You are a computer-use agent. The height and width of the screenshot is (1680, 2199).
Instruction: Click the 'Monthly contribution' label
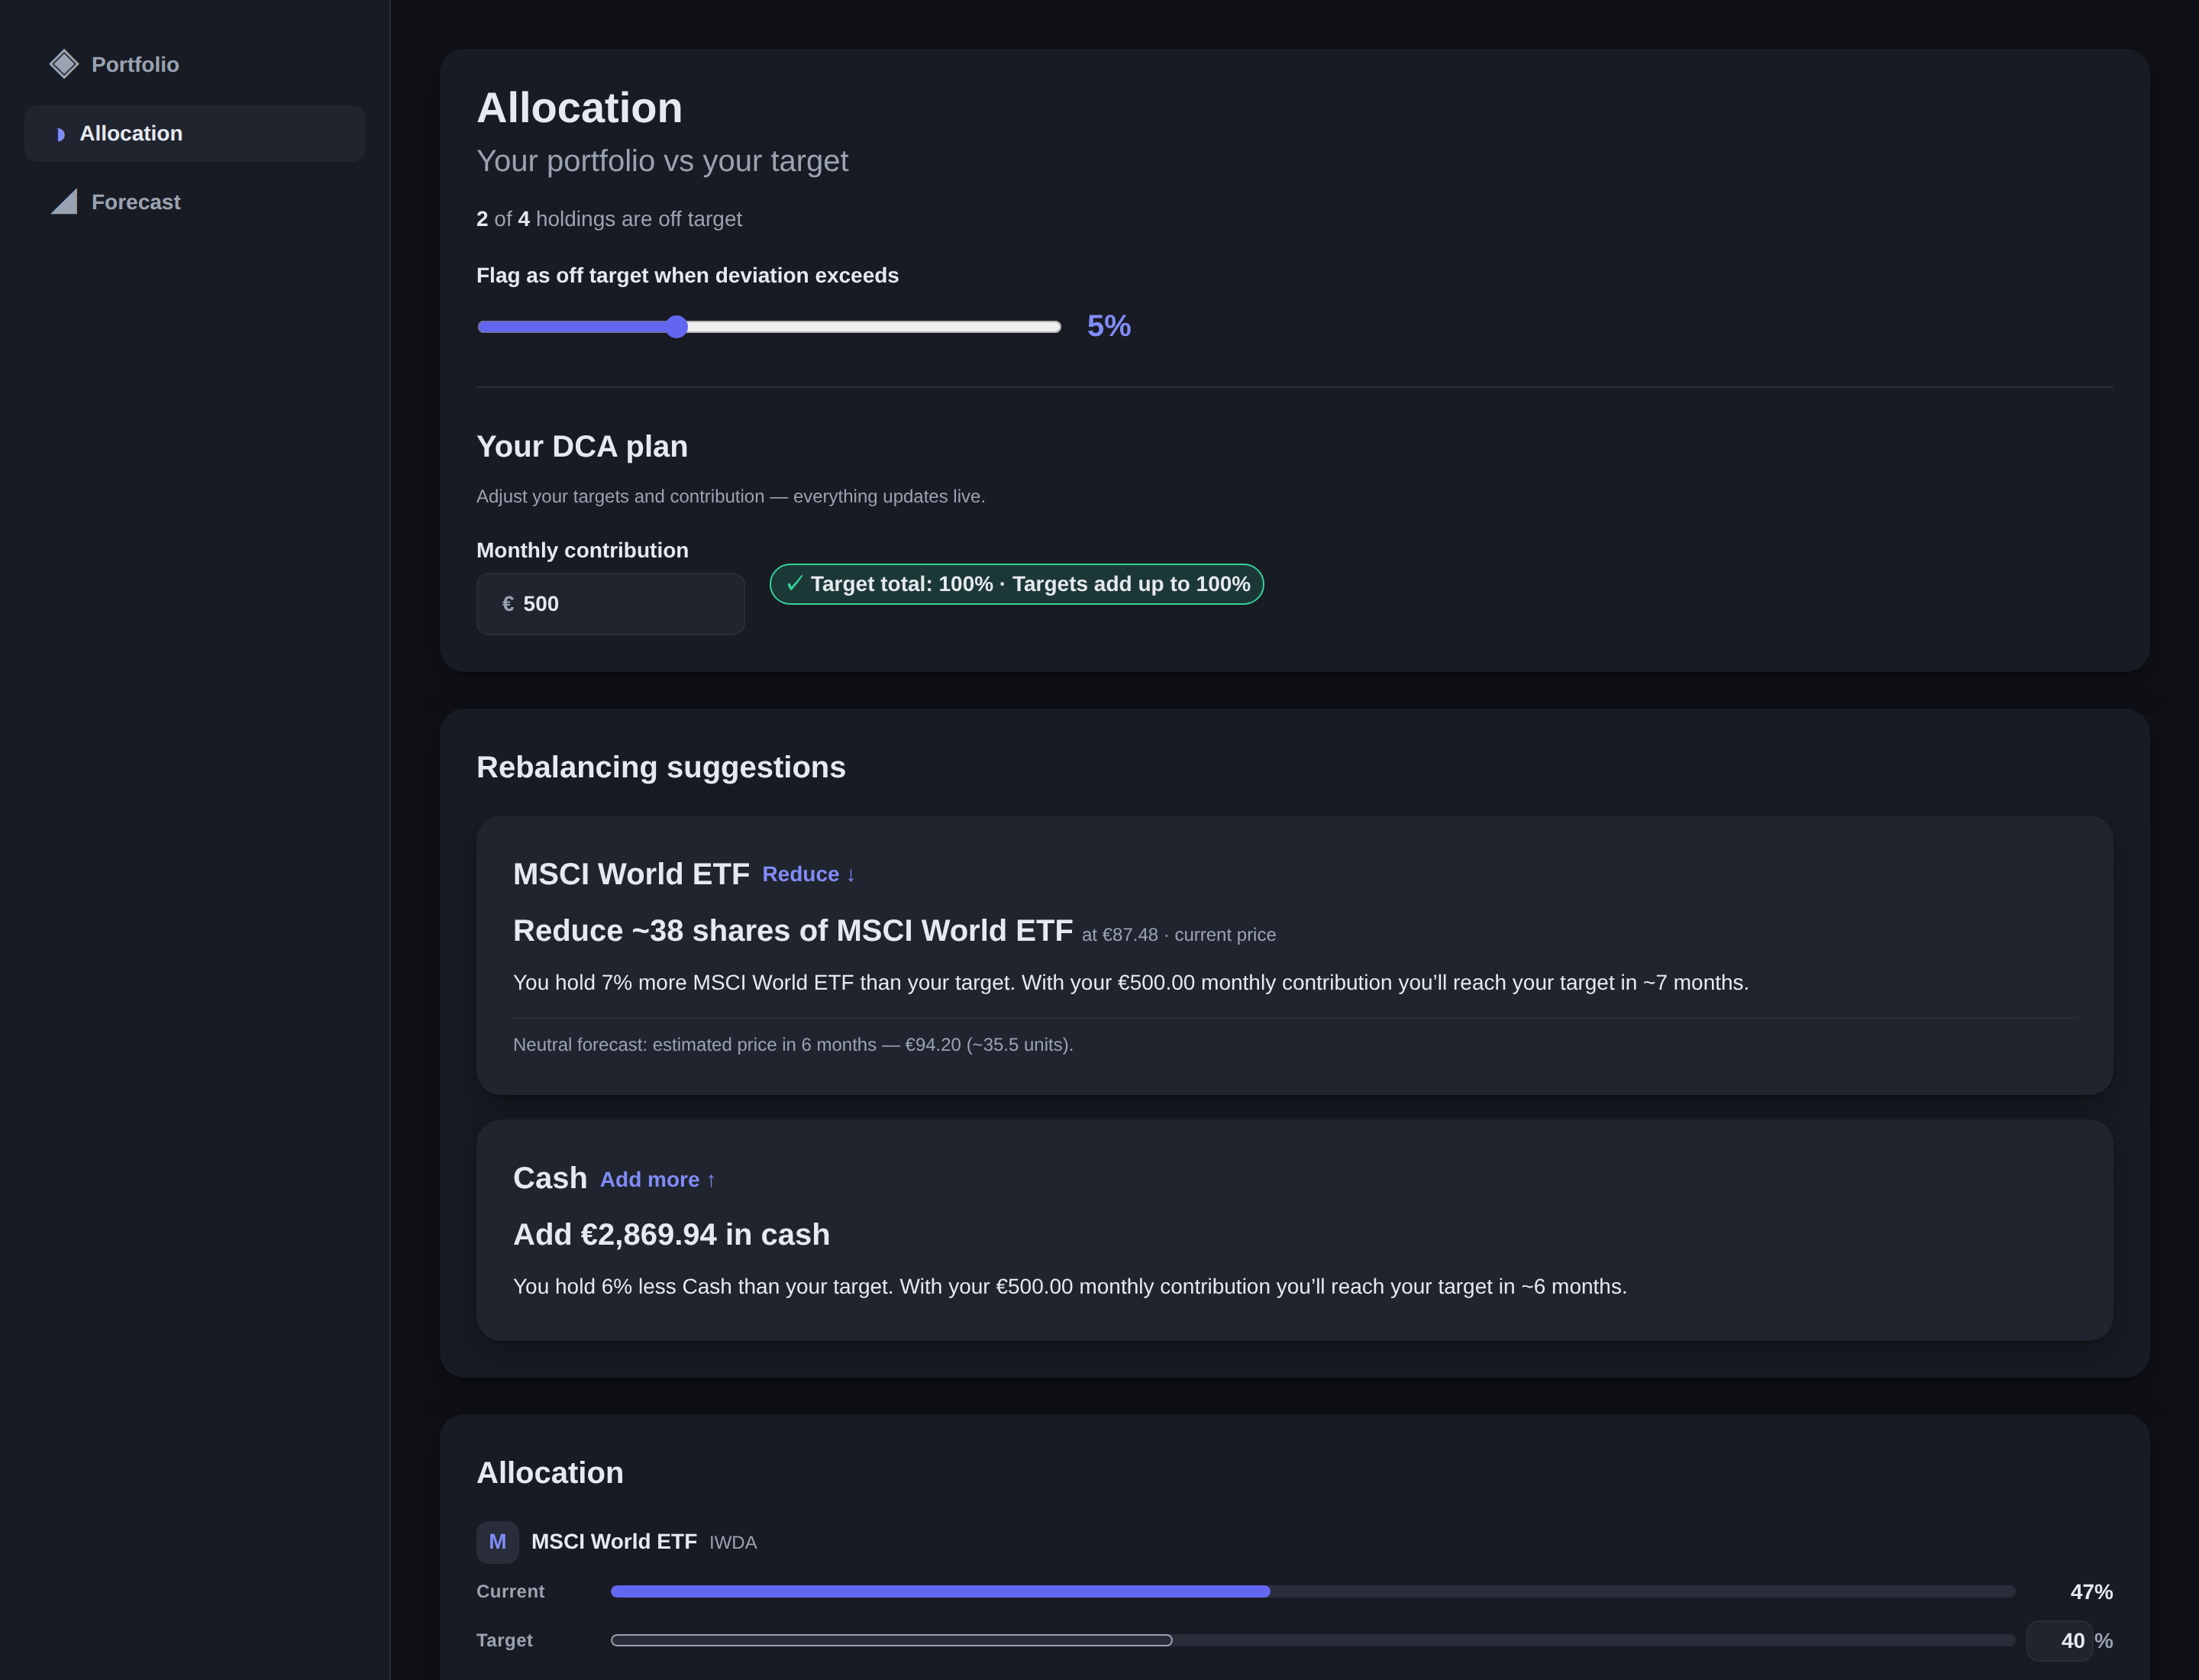(582, 550)
